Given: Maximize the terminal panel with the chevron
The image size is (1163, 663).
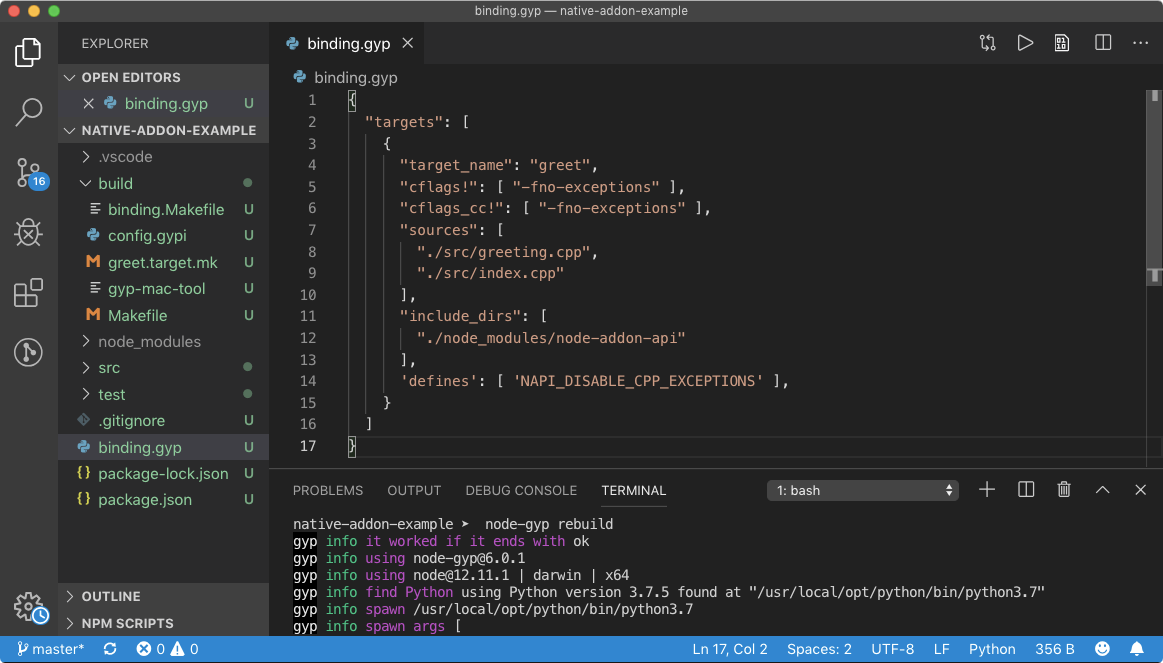Looking at the screenshot, I should point(1102,490).
